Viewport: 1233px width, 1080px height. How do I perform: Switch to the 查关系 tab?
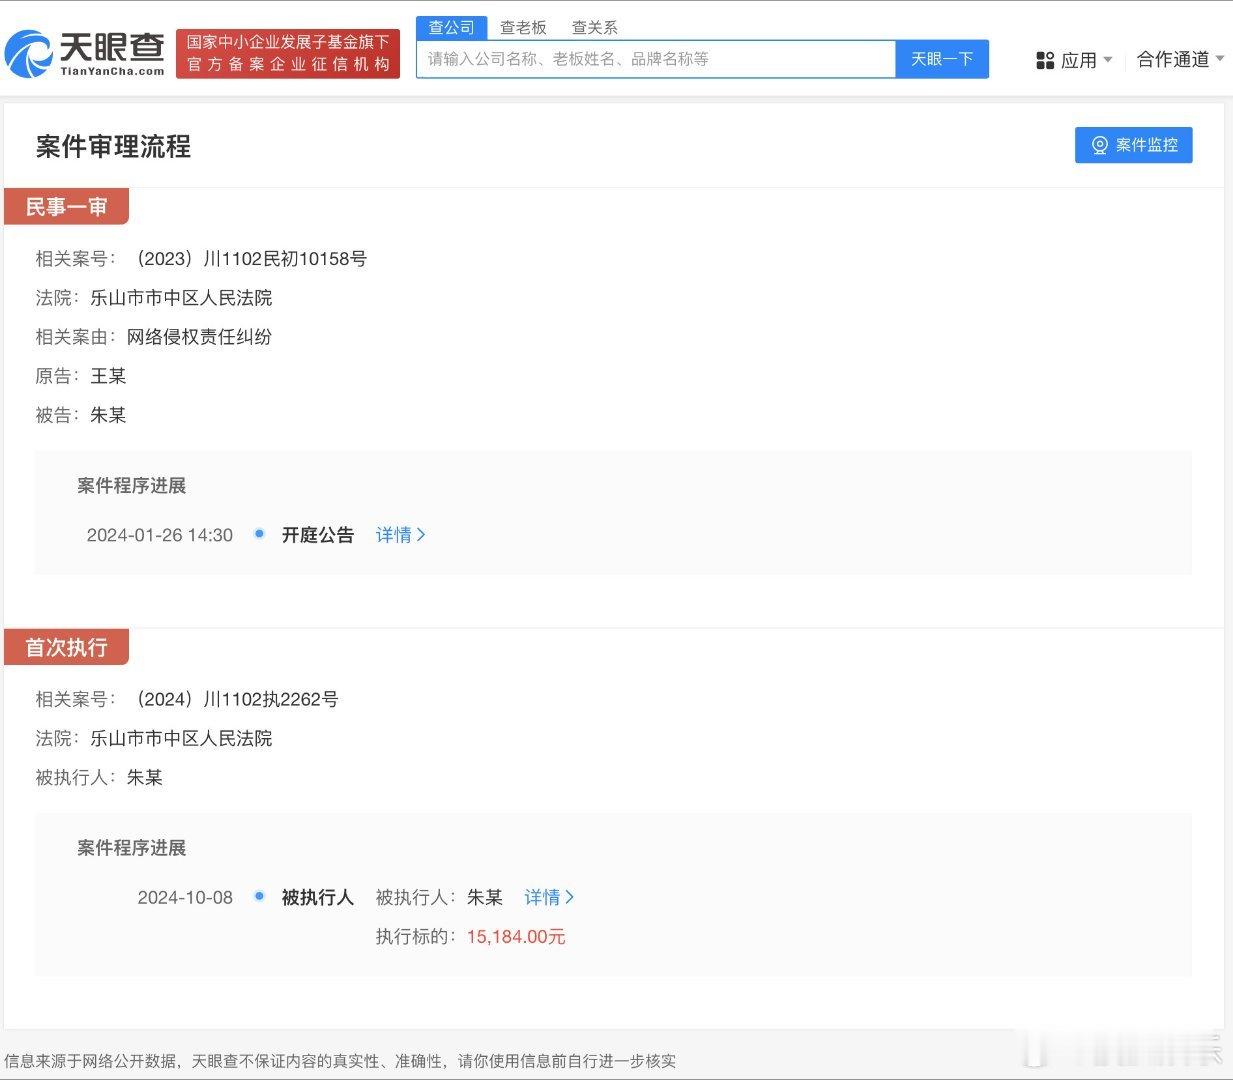click(594, 27)
